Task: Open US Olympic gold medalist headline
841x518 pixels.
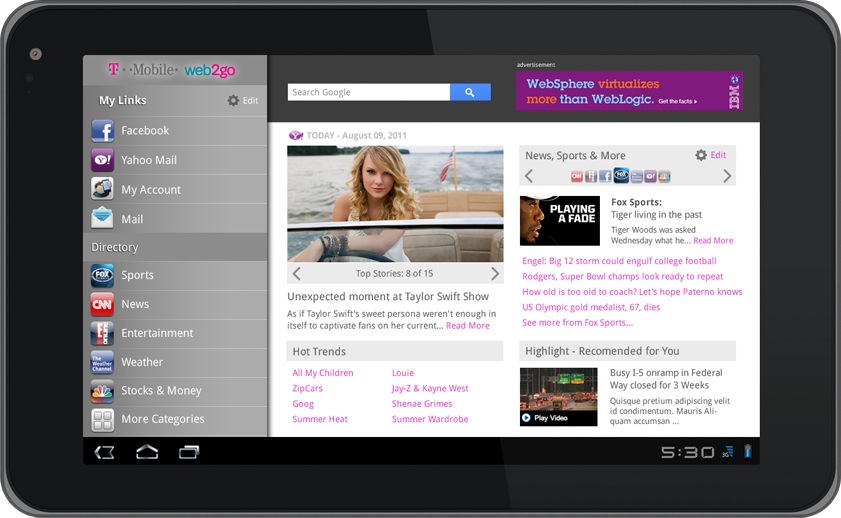Action: click(591, 307)
